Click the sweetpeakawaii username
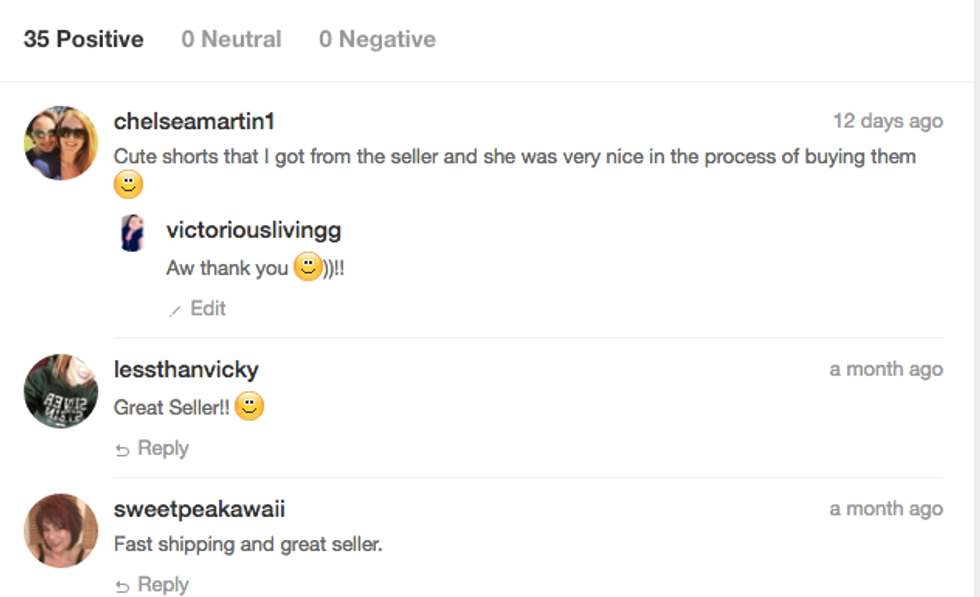Viewport: 980px width, 597px height. click(199, 509)
